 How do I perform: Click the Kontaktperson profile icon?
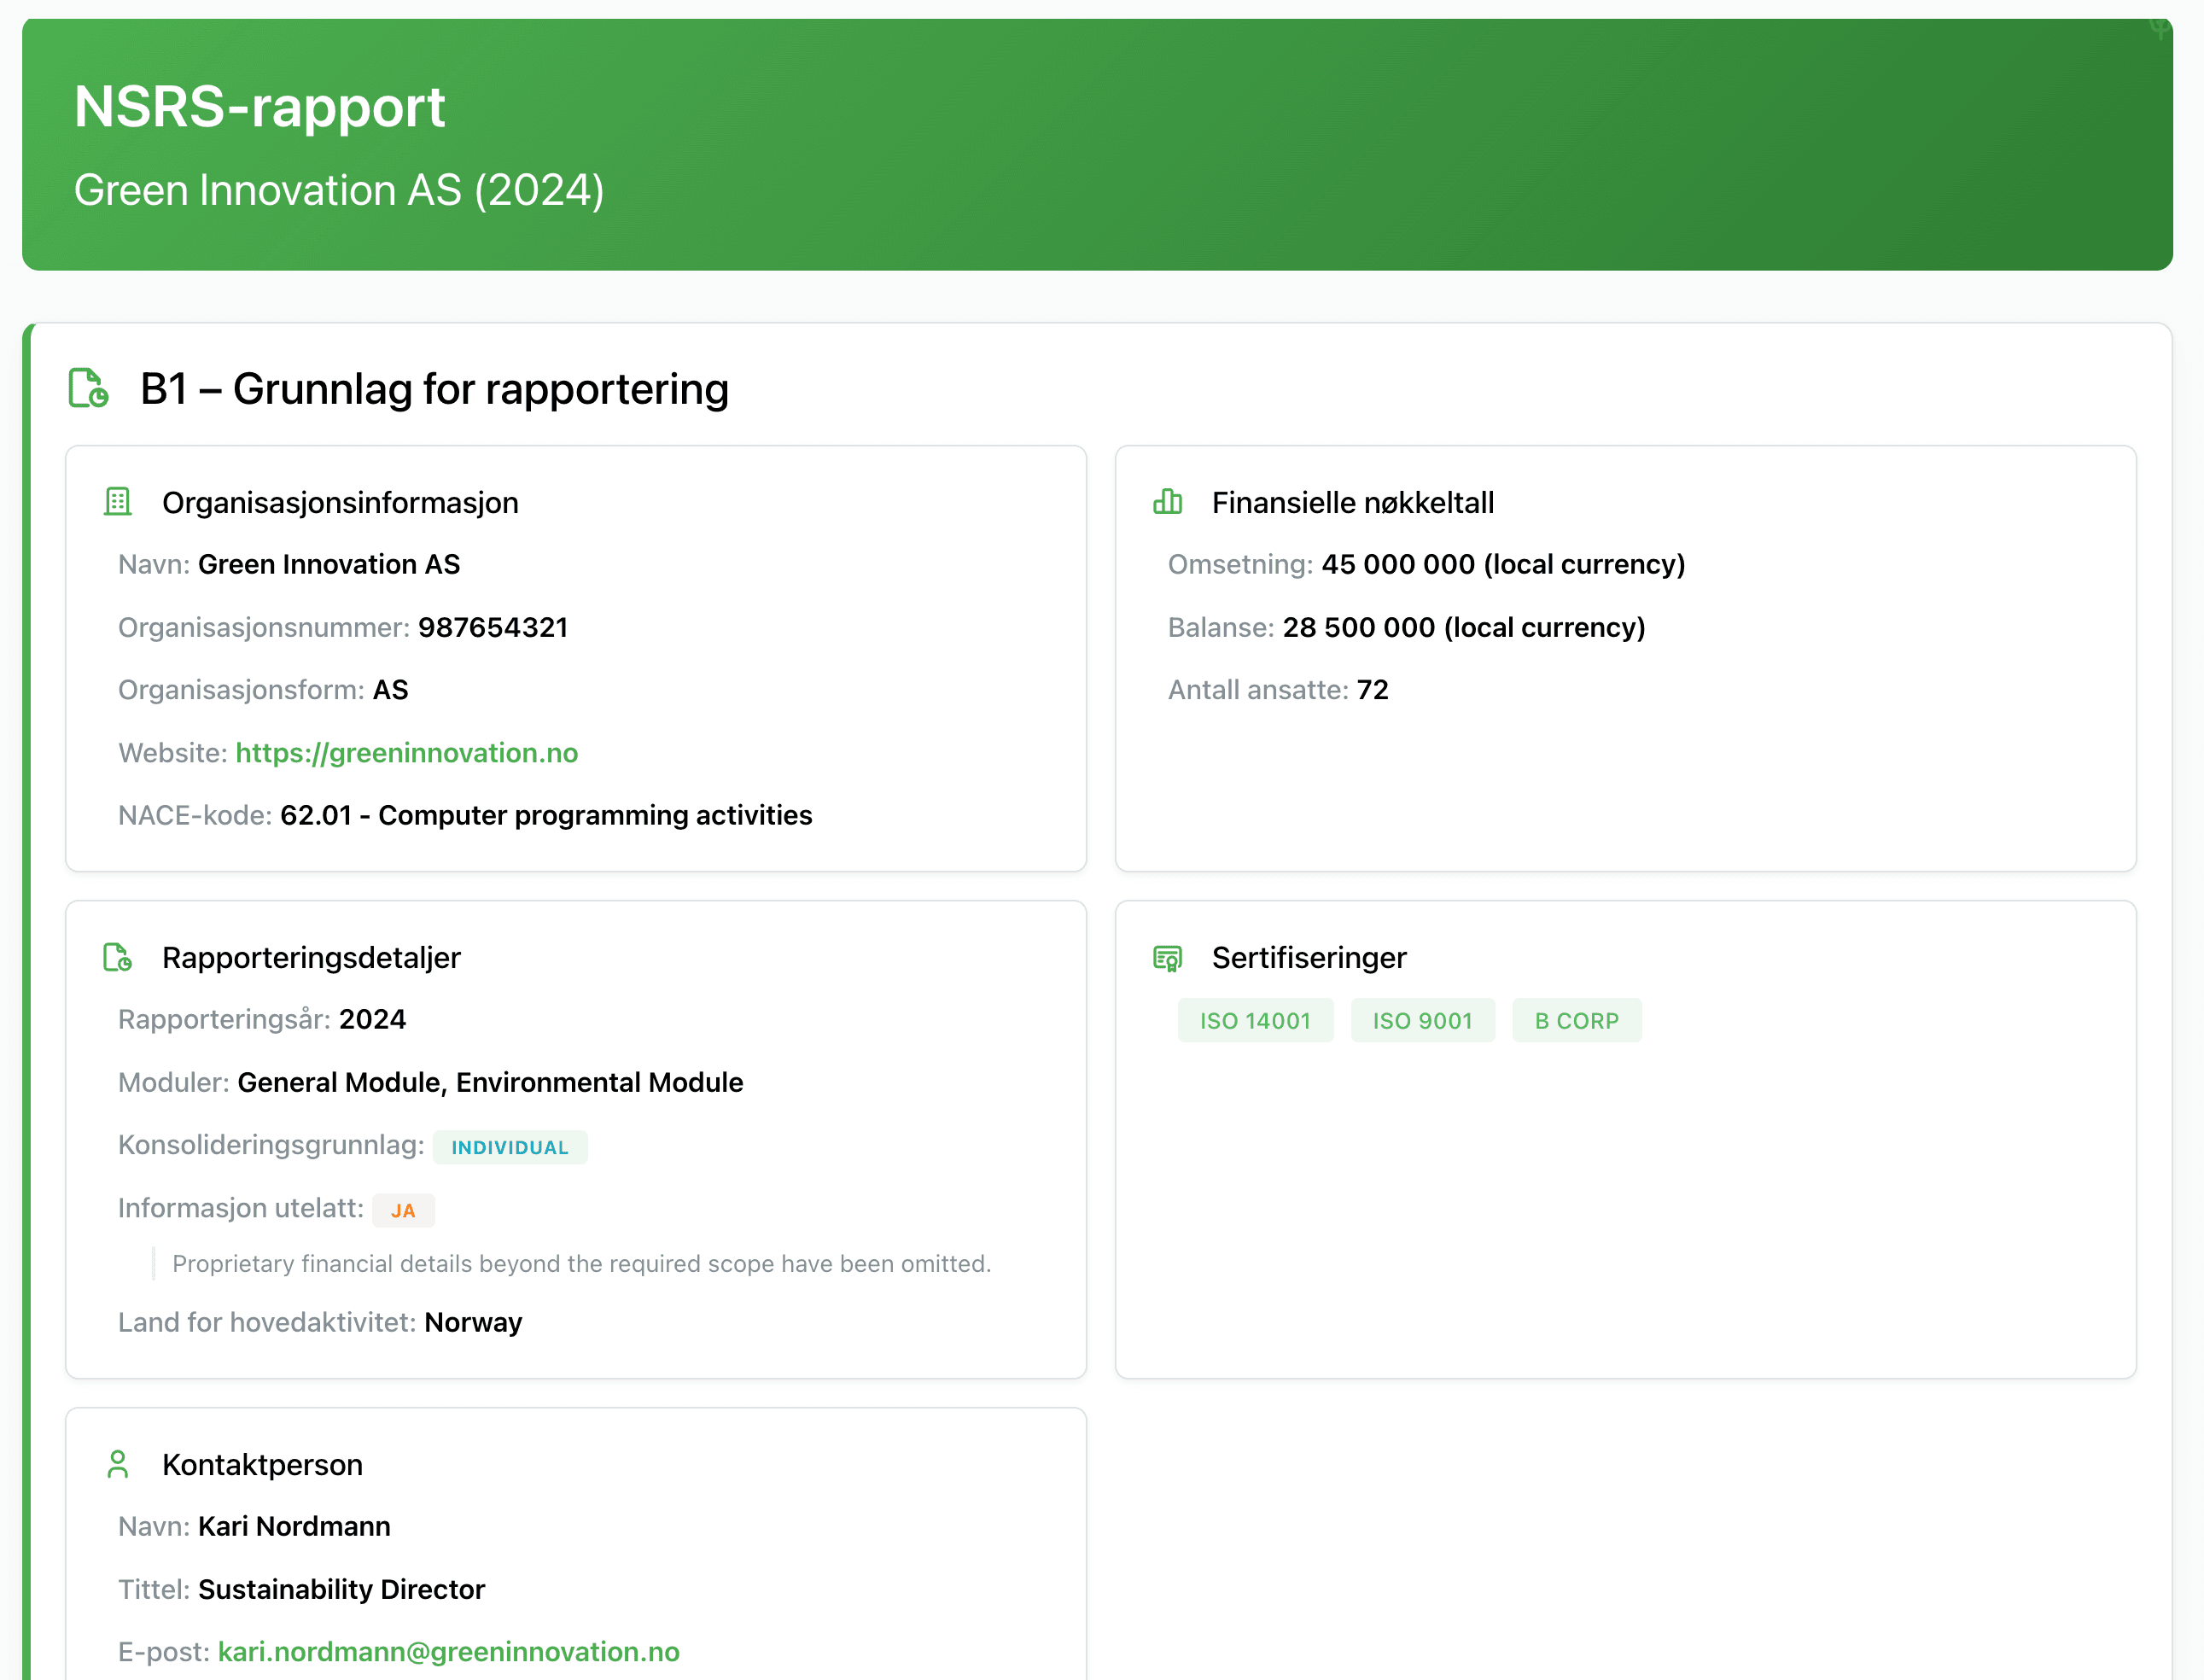pyautogui.click(x=119, y=1464)
